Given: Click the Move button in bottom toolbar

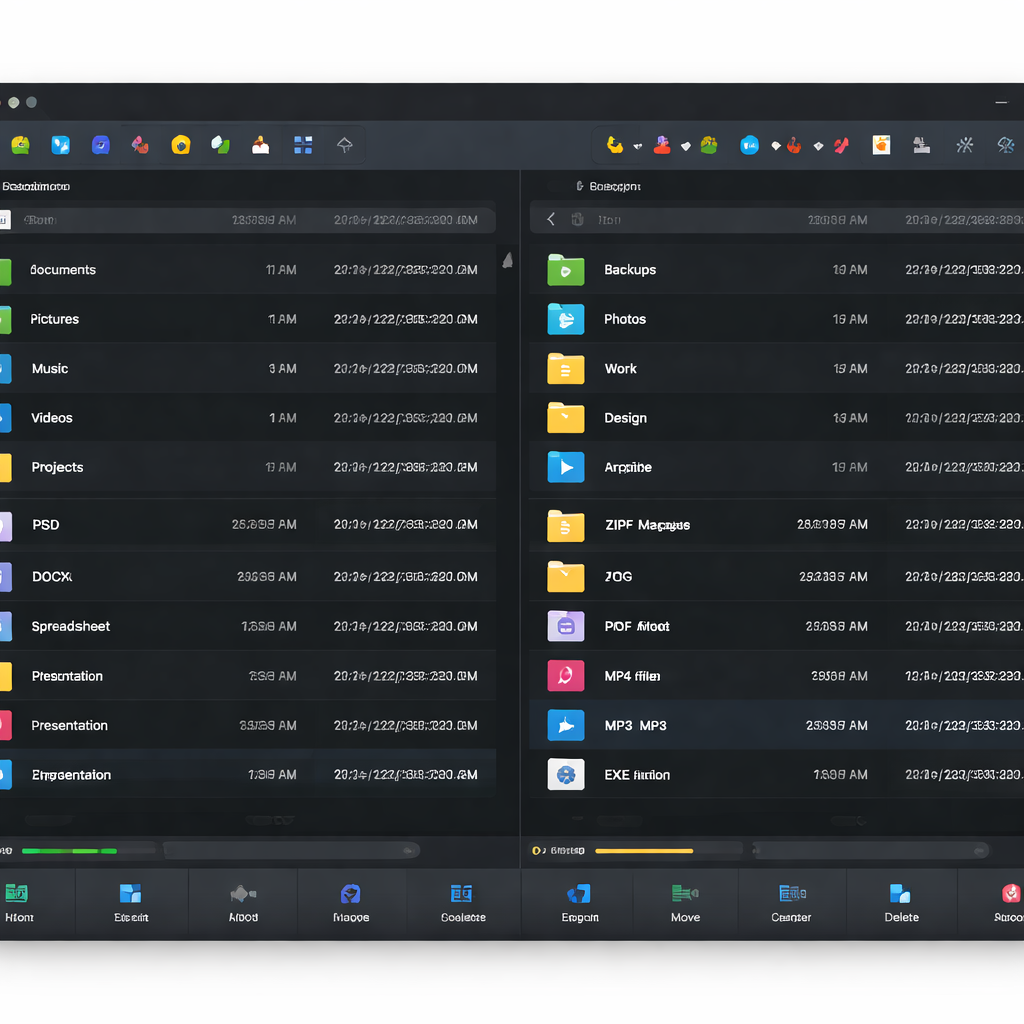Looking at the screenshot, I should click(x=685, y=901).
